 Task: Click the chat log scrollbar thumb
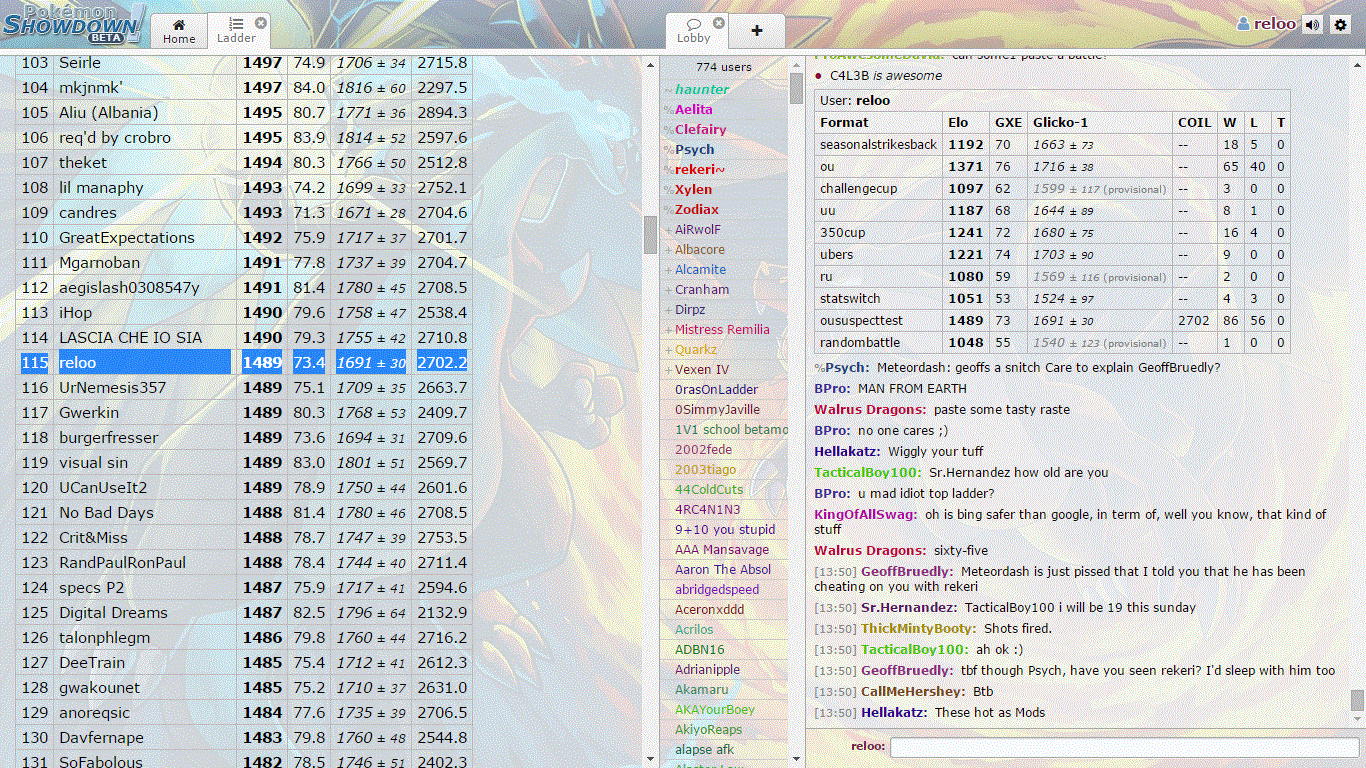(x=1357, y=700)
